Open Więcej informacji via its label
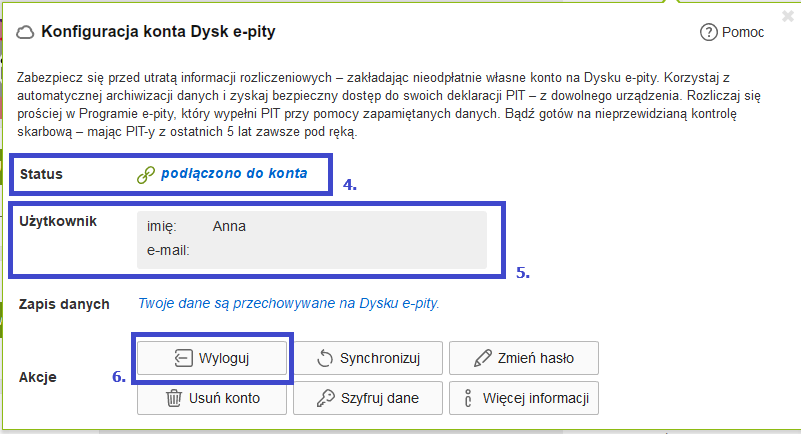This screenshot has height=434, width=801. coord(535,398)
